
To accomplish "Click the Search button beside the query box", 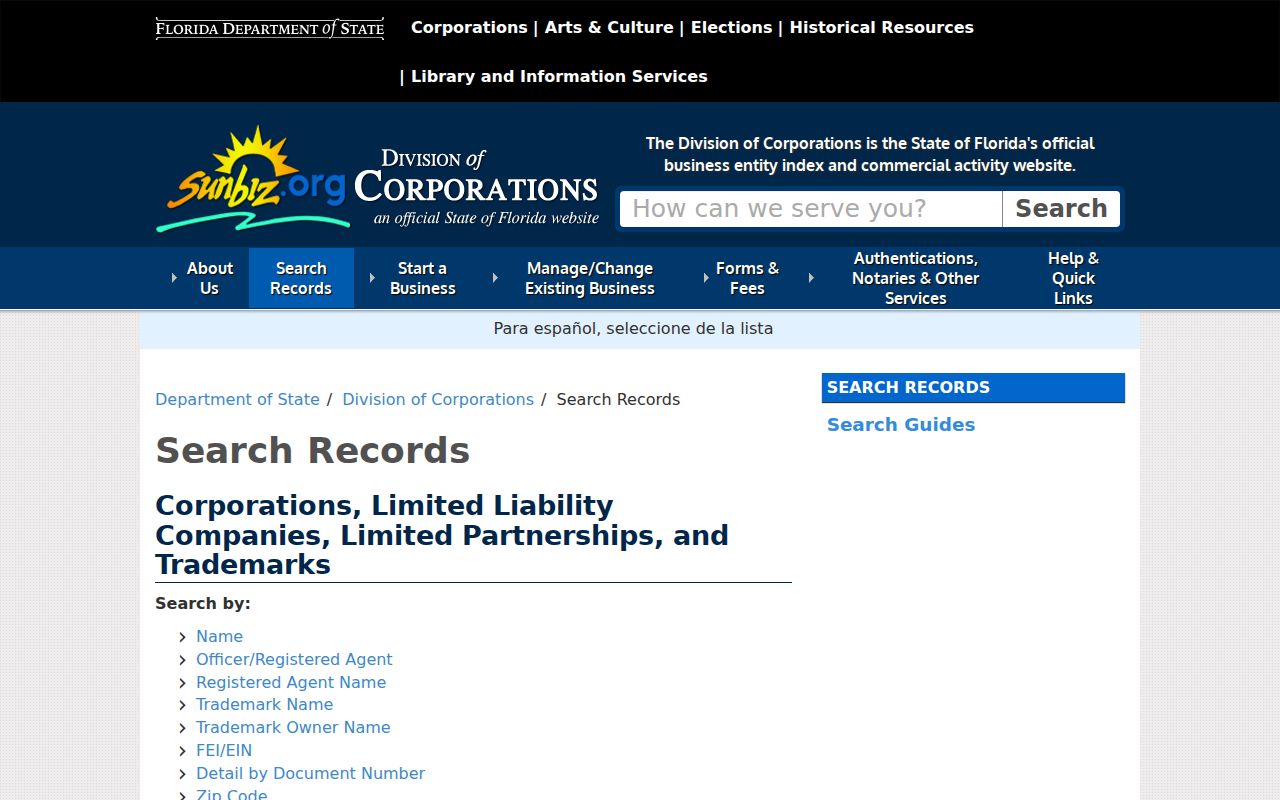I will pyautogui.click(x=1061, y=209).
